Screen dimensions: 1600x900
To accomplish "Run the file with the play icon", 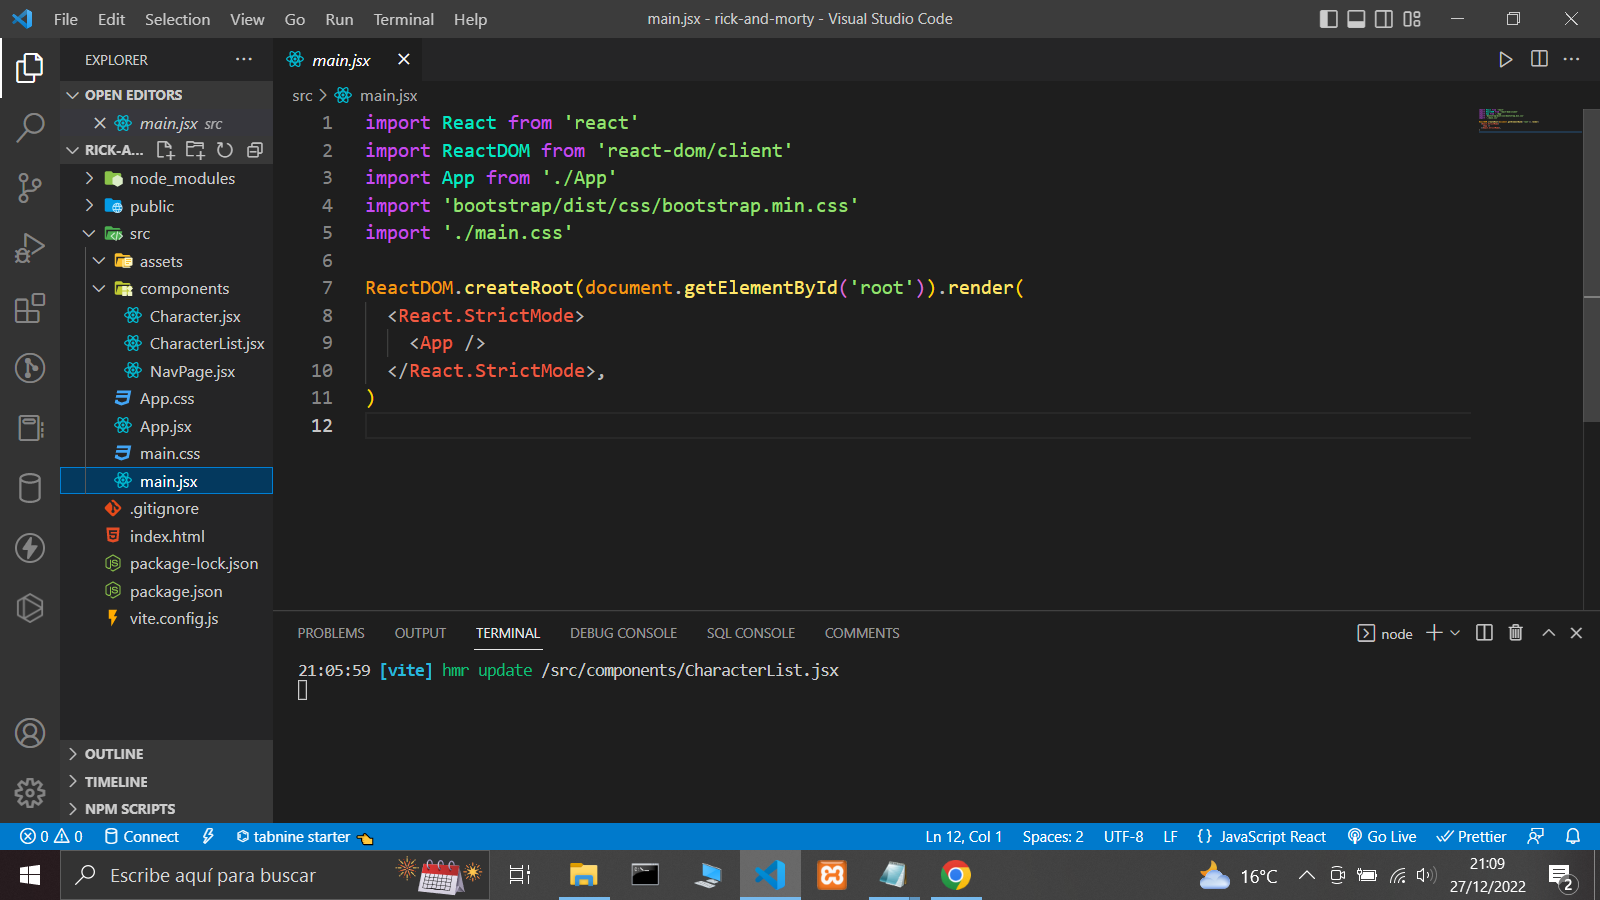I will [x=1505, y=60].
